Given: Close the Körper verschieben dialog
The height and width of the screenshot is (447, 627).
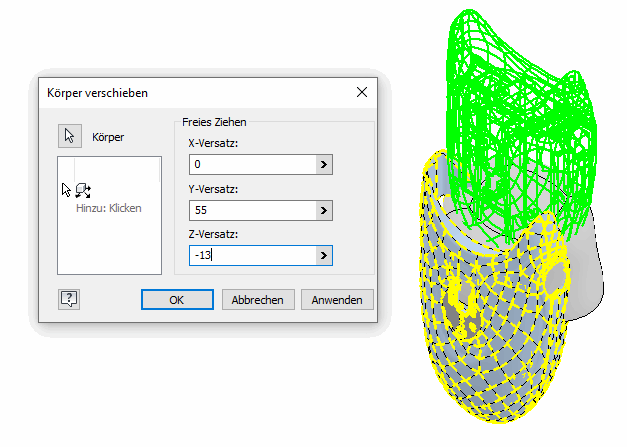Looking at the screenshot, I should coord(362,93).
